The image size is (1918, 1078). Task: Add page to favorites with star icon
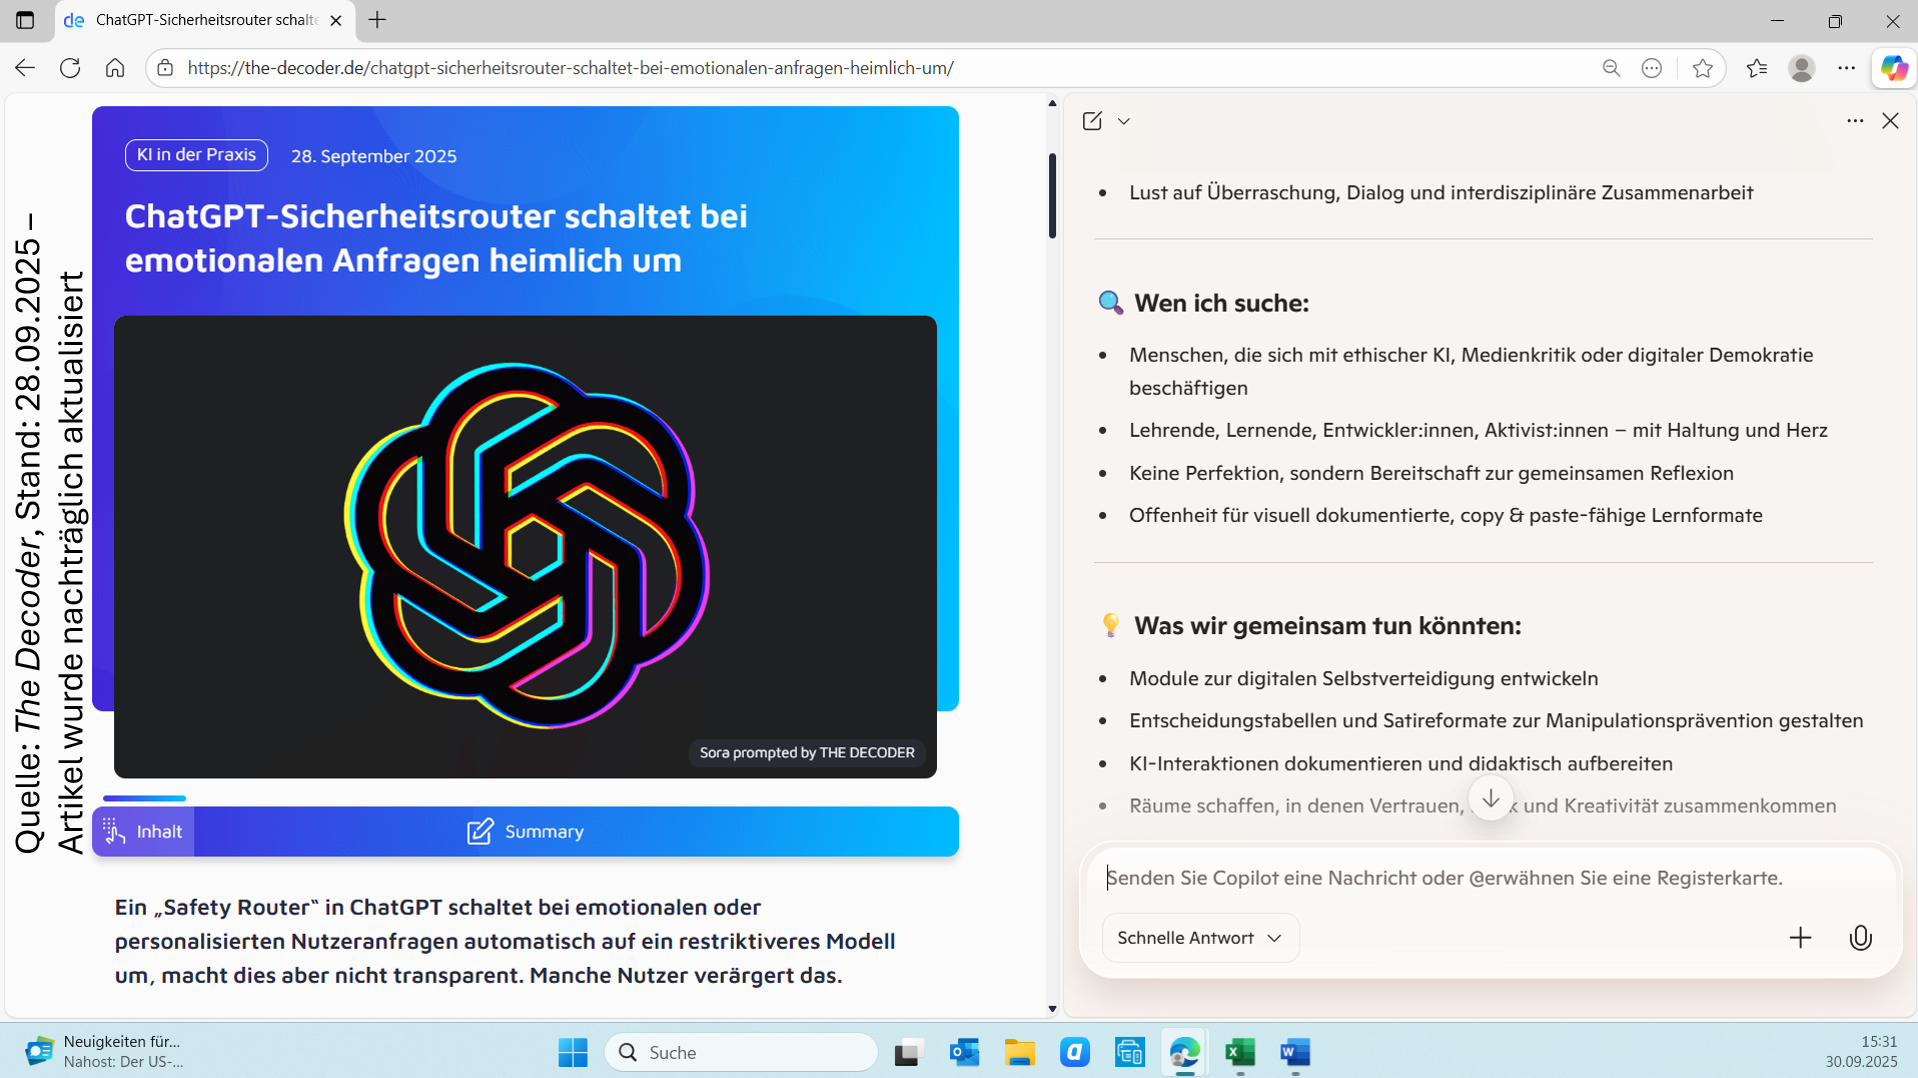click(x=1702, y=68)
